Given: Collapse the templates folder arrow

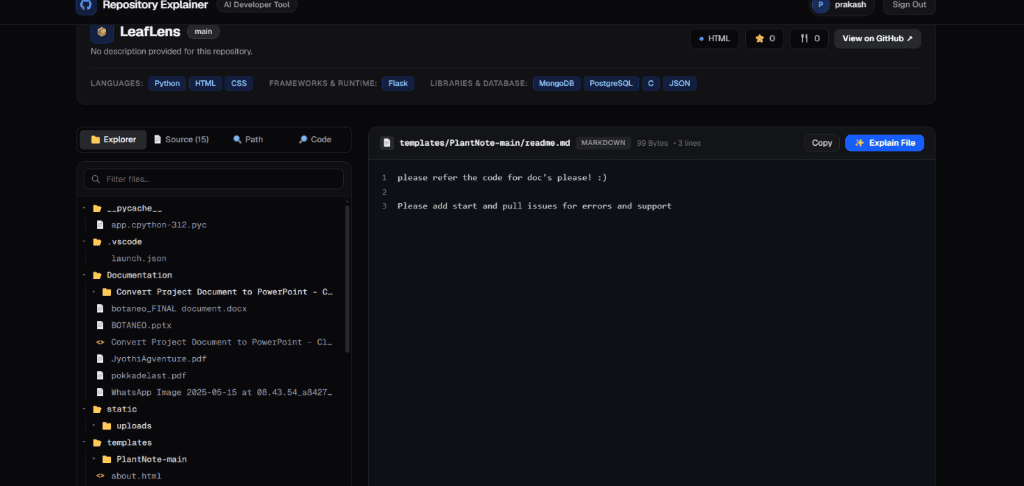Looking at the screenshot, I should pos(84,443).
